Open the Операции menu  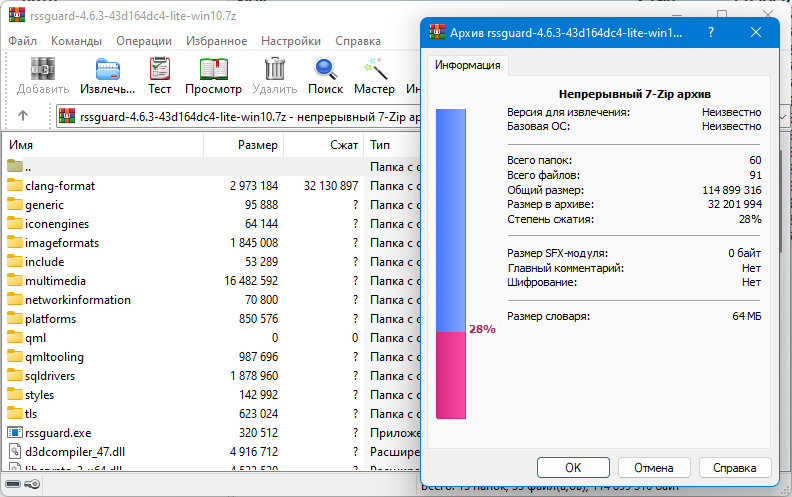[x=144, y=41]
